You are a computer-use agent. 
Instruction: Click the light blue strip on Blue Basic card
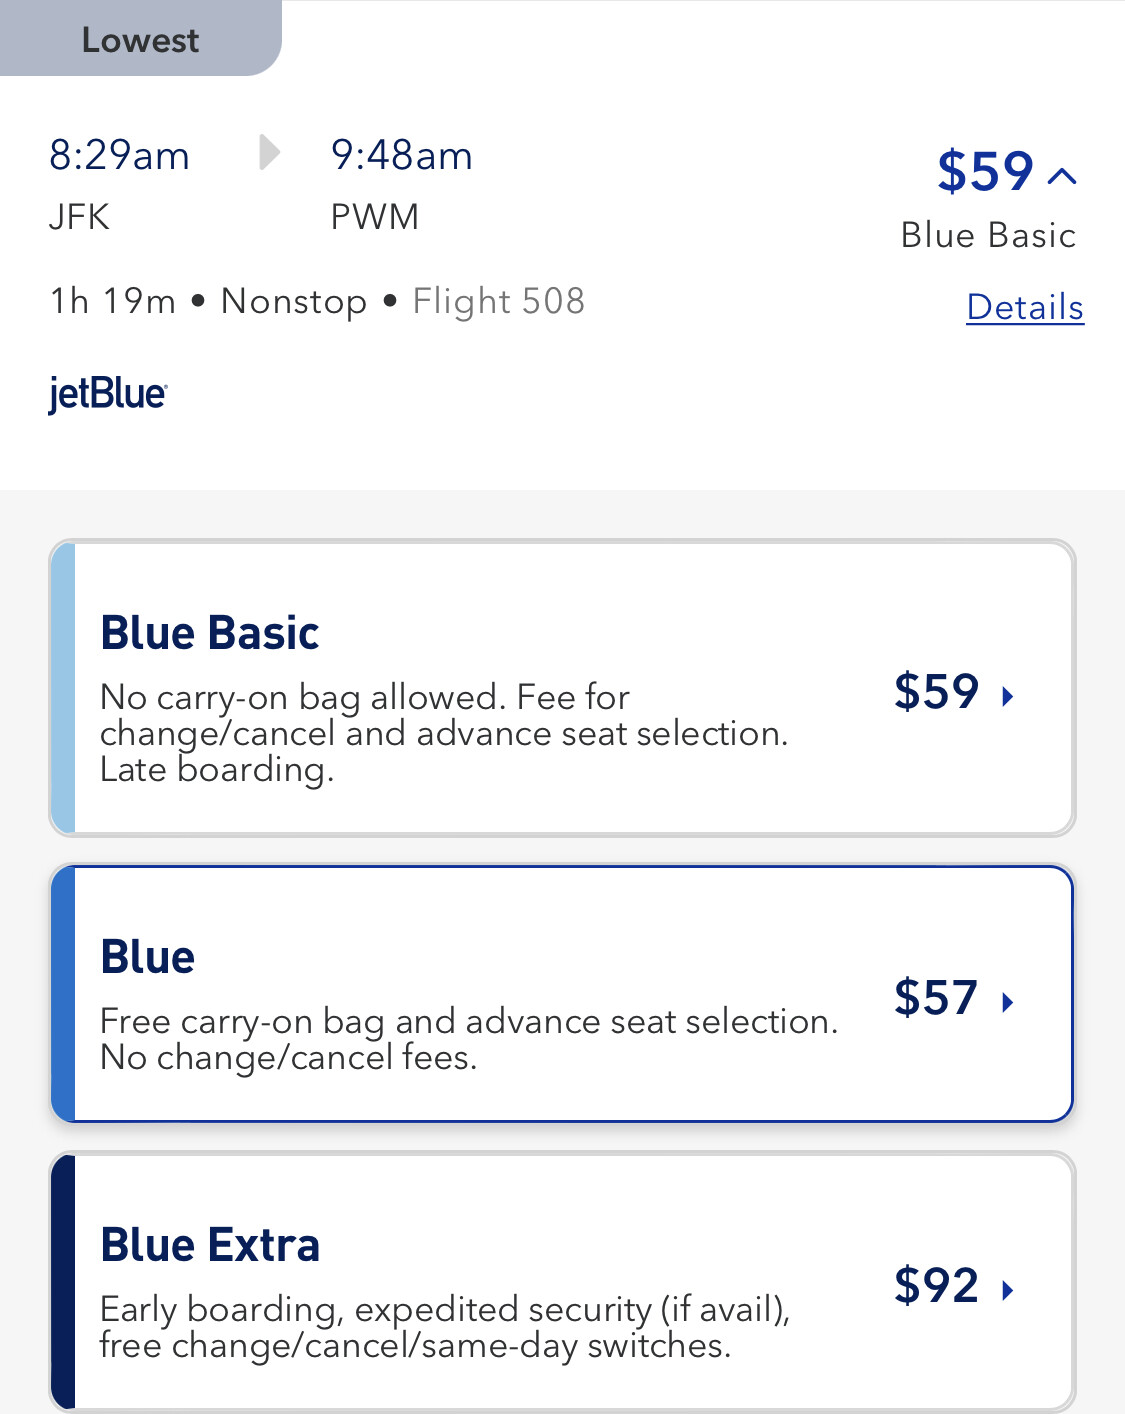[63, 688]
